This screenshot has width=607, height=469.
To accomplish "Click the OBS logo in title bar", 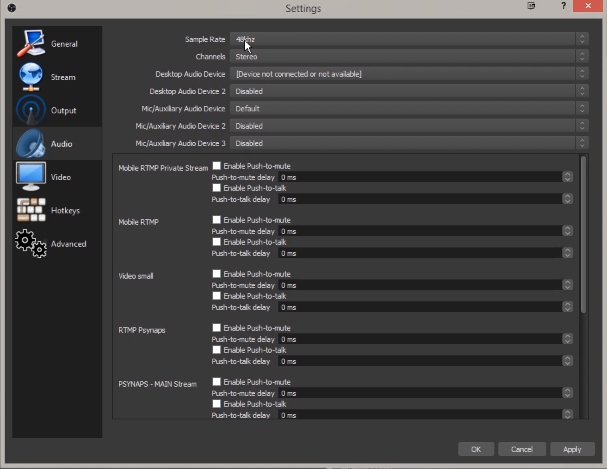I will tap(12, 8).
